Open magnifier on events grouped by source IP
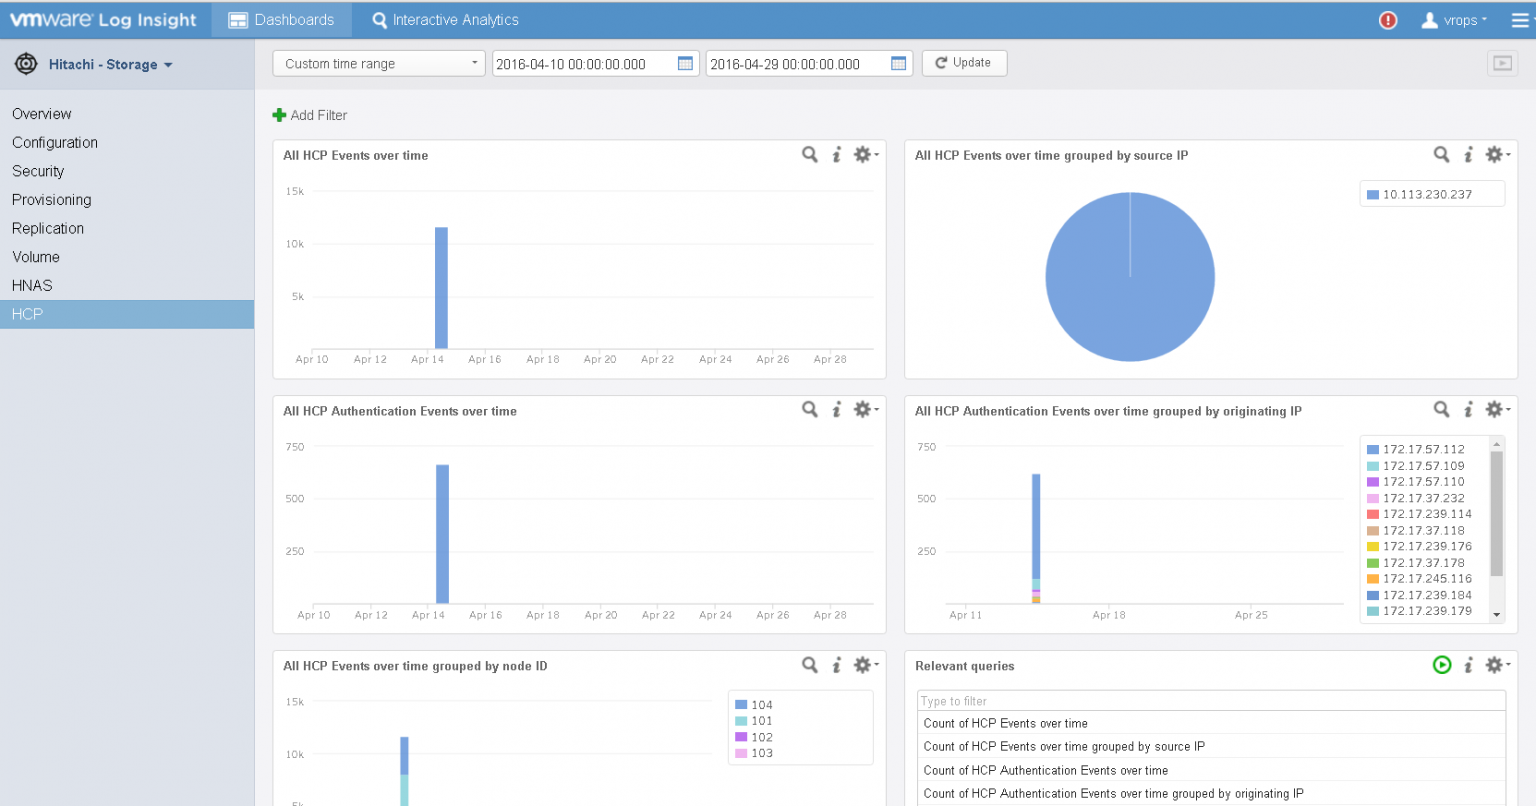The image size is (1536, 806). click(x=1442, y=154)
